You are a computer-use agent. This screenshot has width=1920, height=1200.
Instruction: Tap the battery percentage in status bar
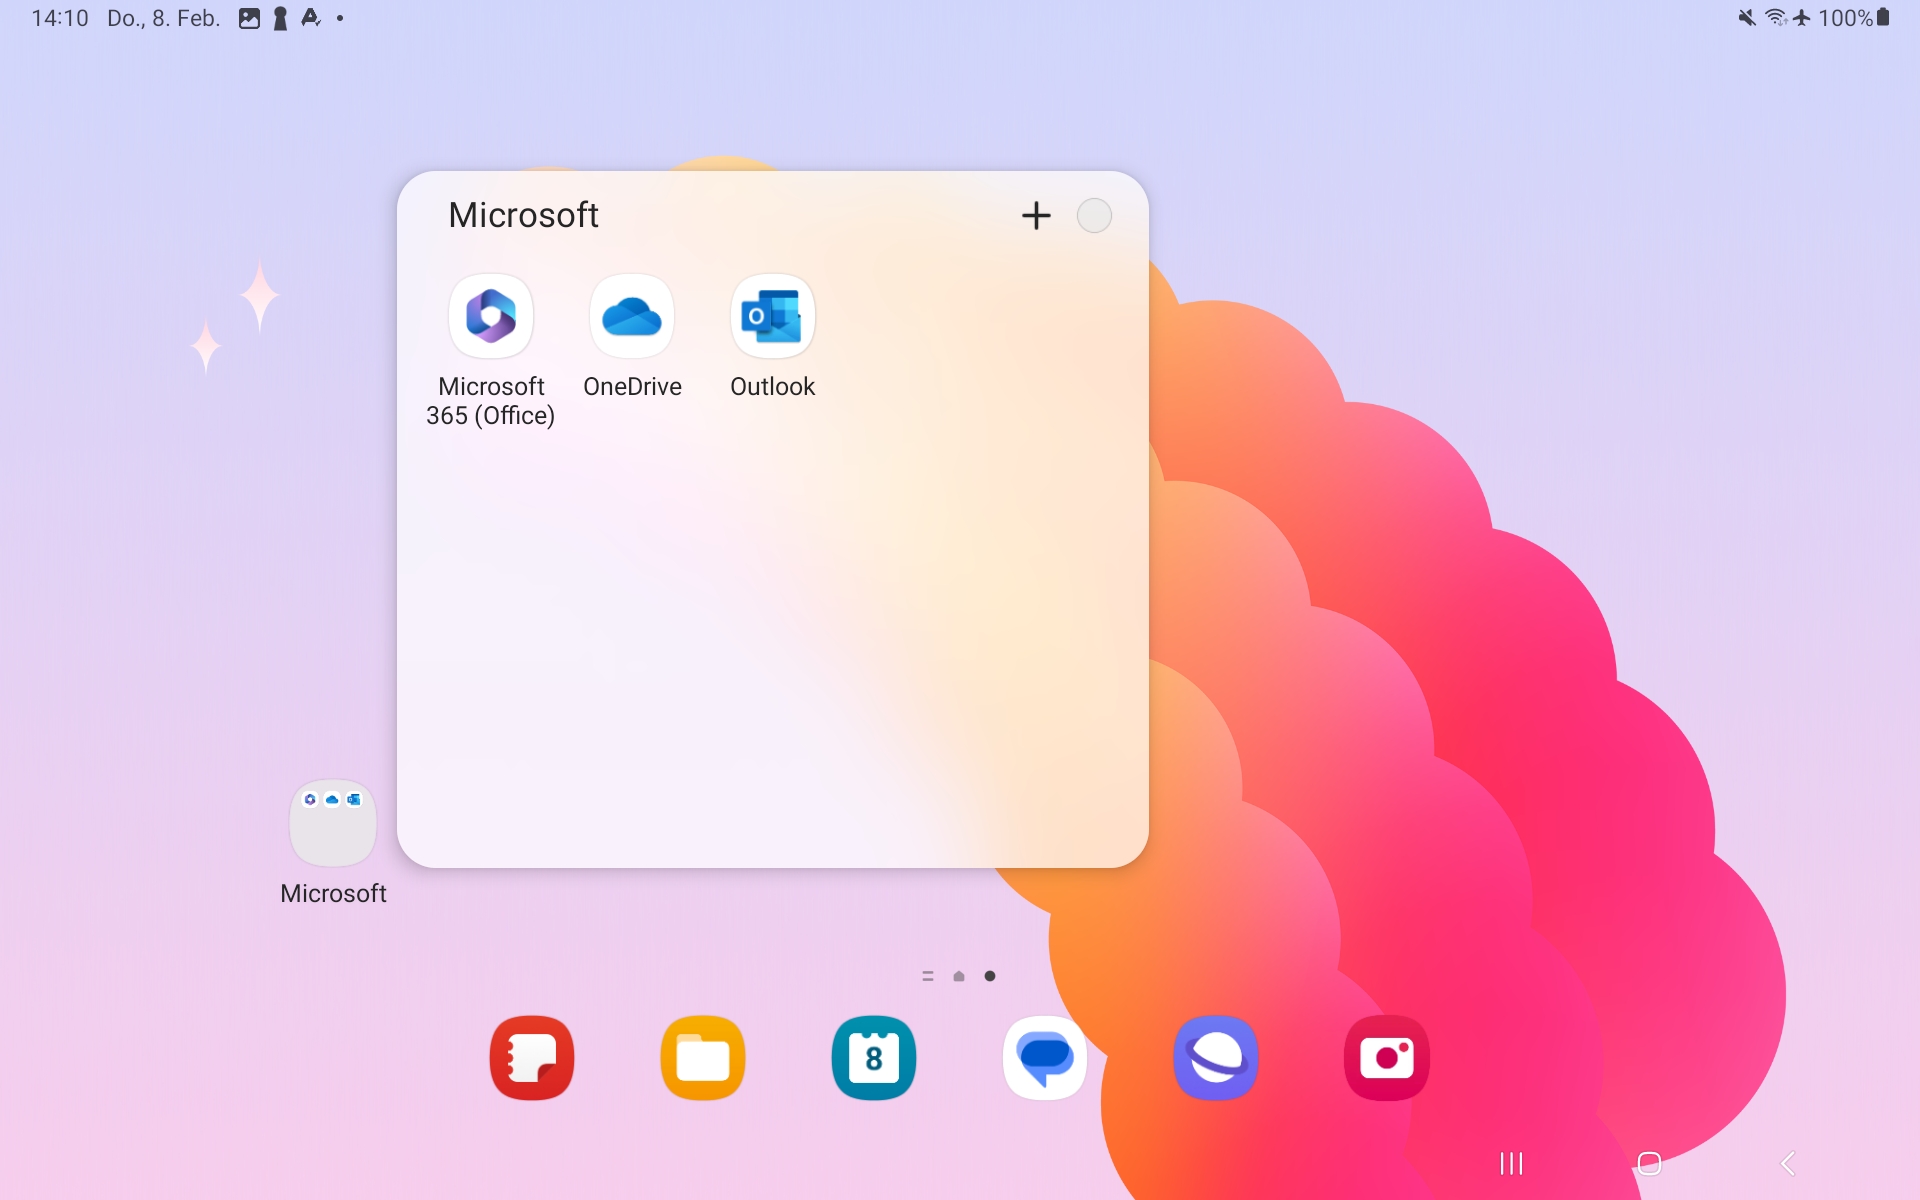[1845, 18]
